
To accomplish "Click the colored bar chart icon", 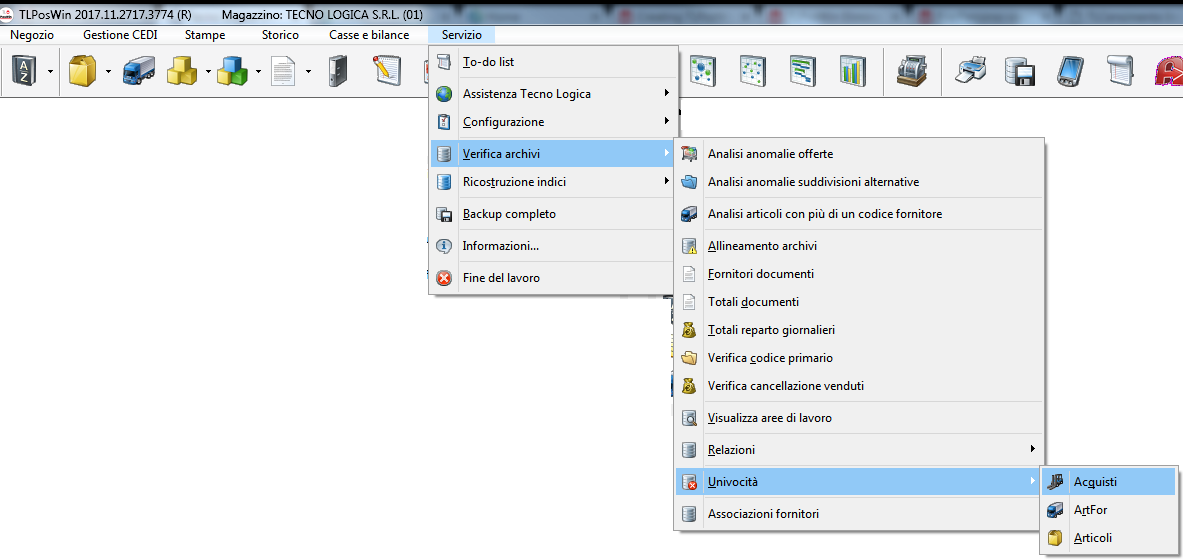I will (x=853, y=71).
